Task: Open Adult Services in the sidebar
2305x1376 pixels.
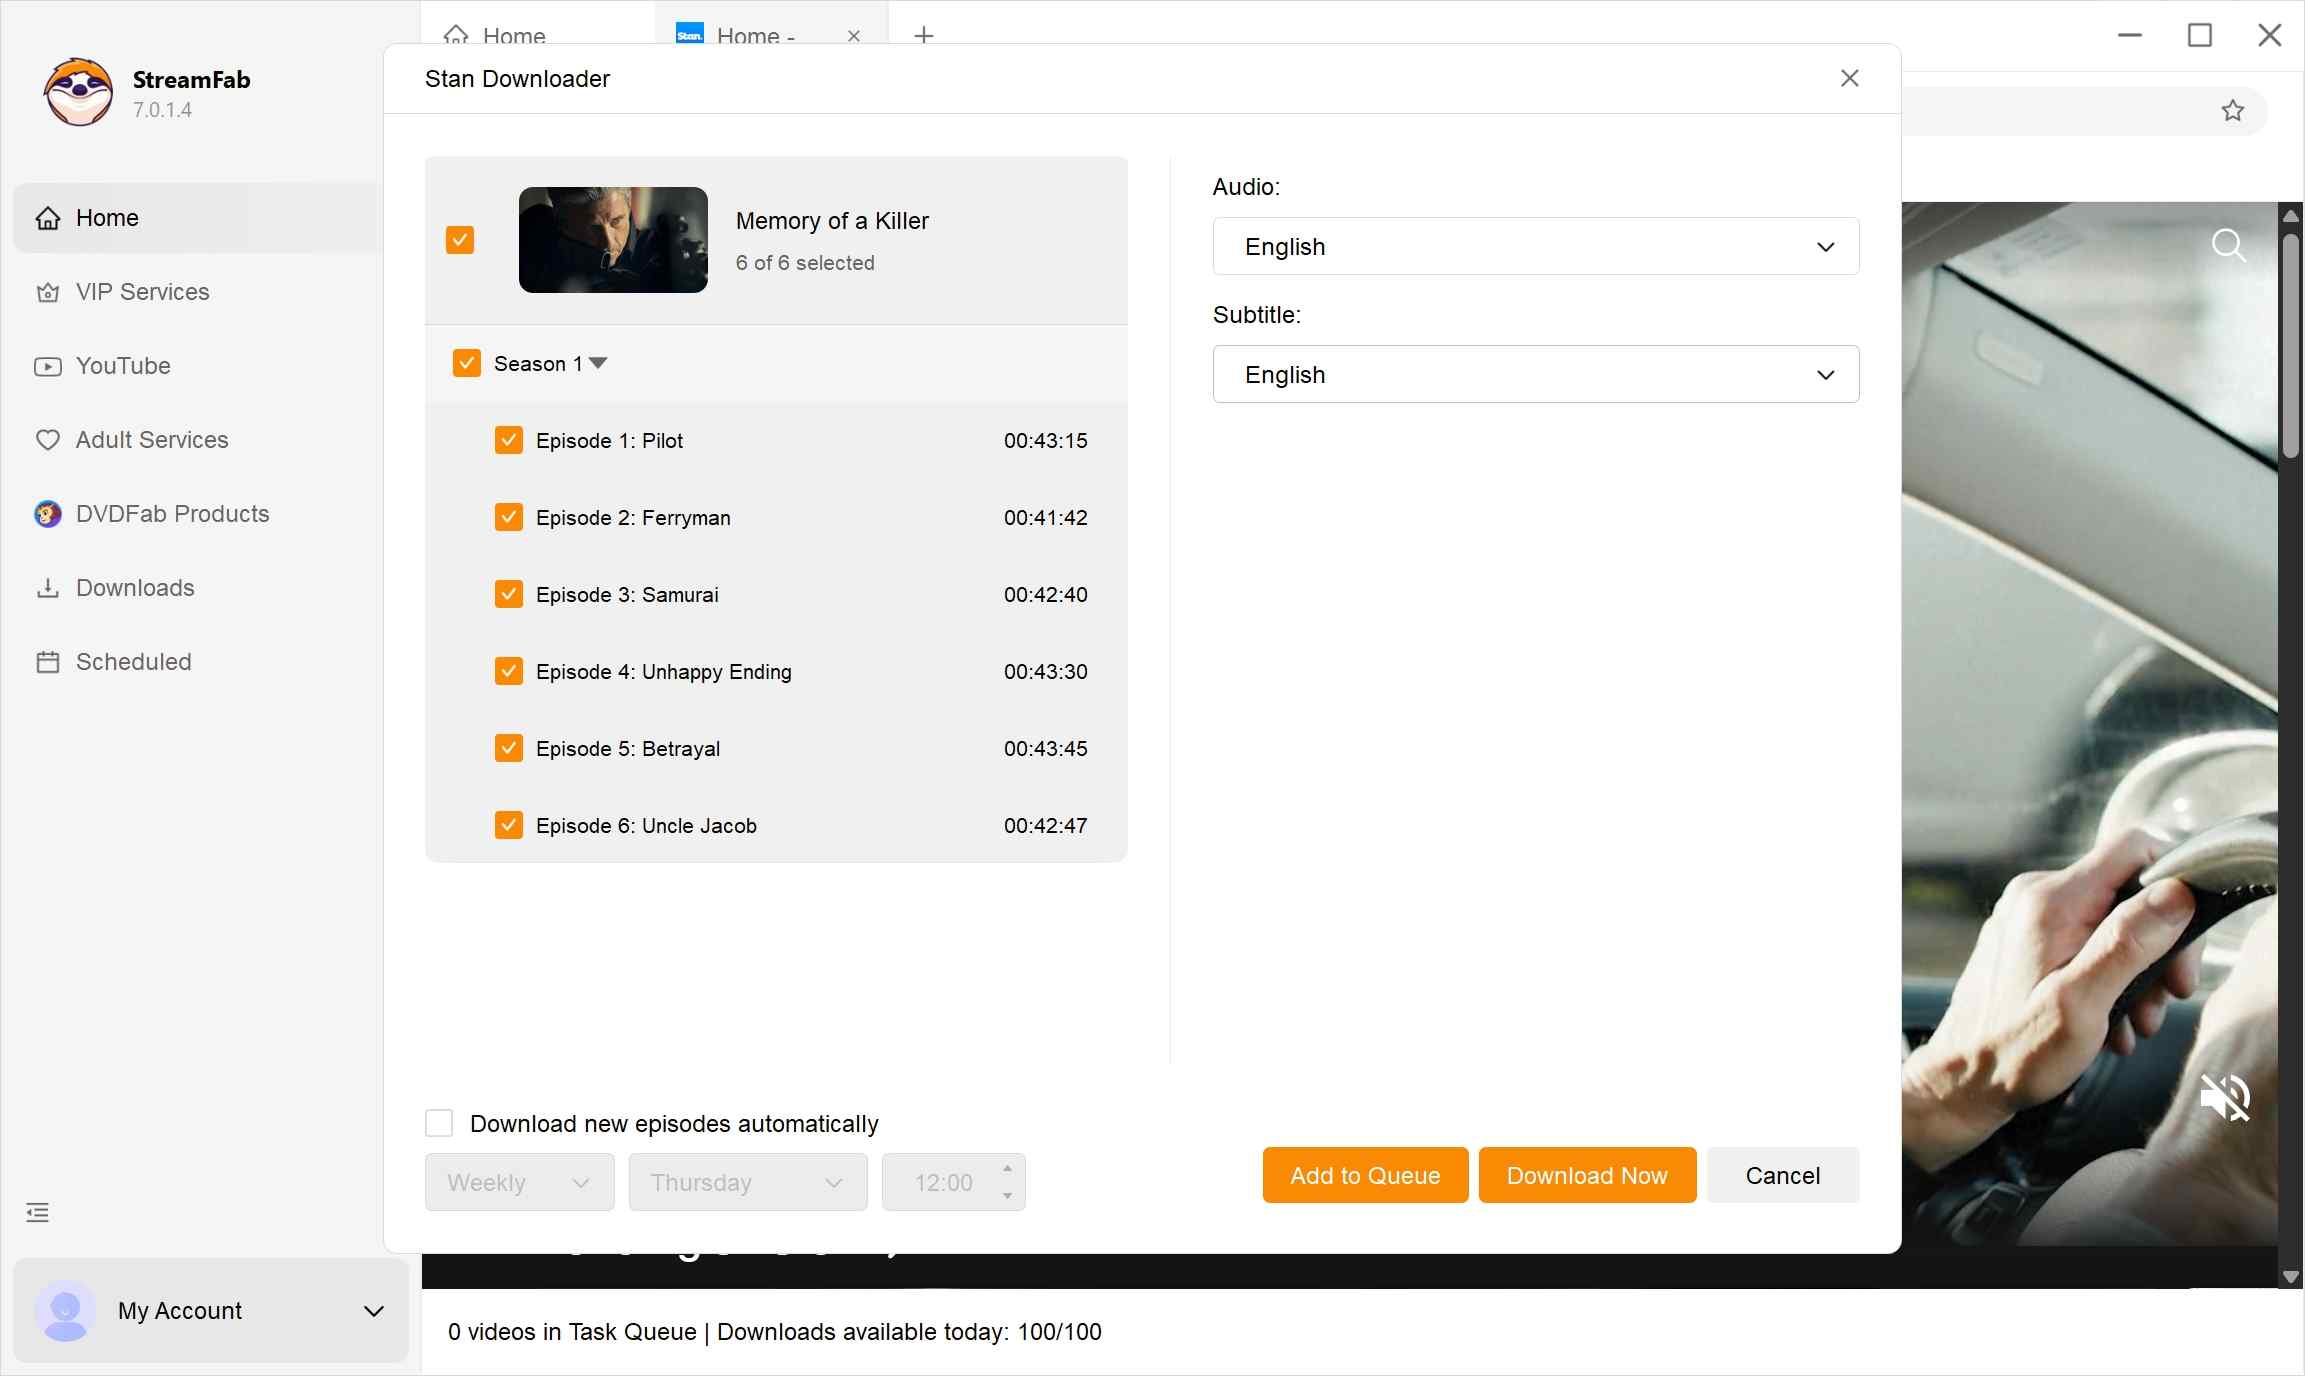Action: click(151, 439)
